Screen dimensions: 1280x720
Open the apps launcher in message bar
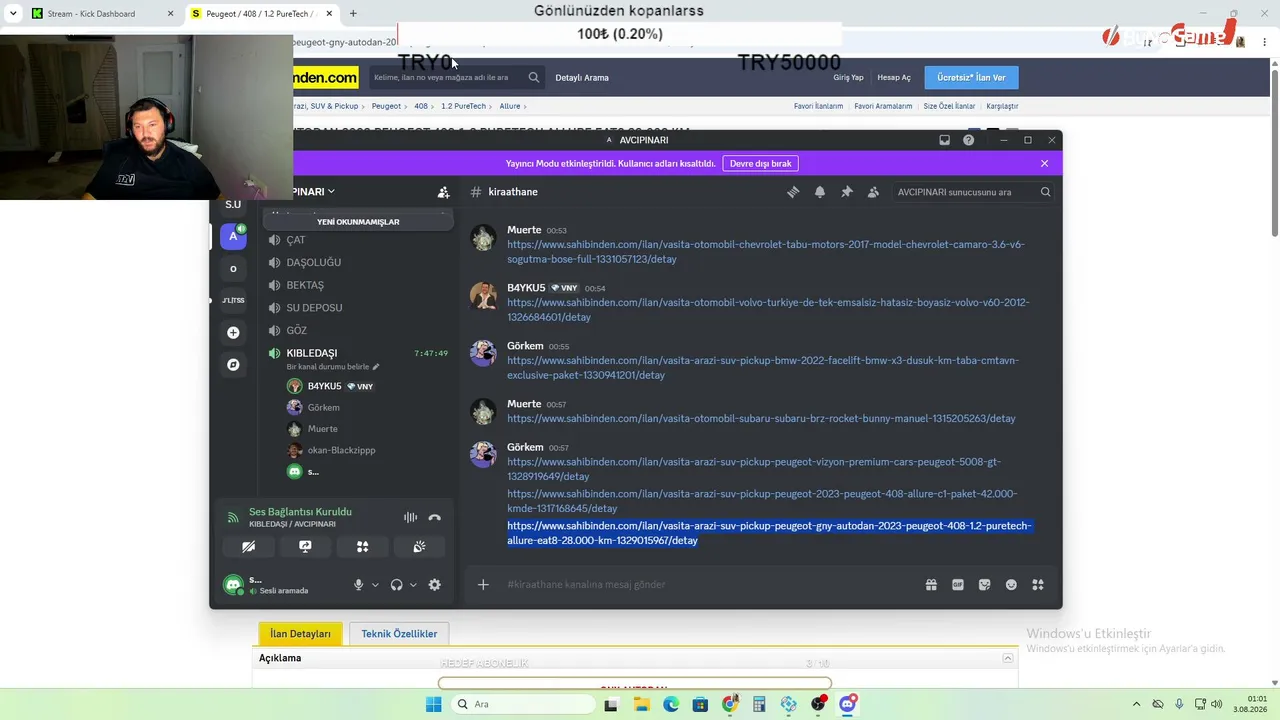1038,585
